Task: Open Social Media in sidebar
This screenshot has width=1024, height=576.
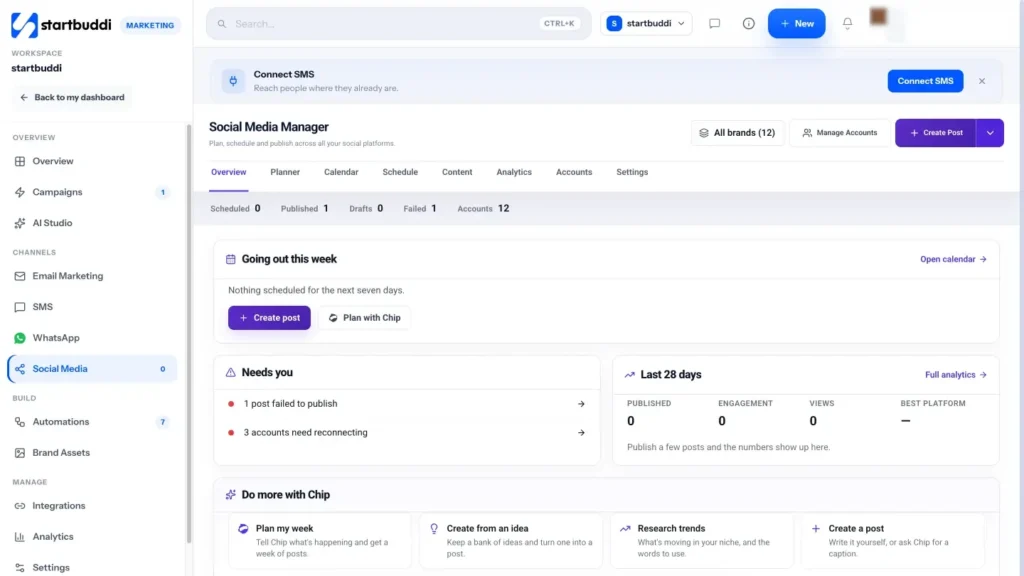Action: click(x=91, y=369)
